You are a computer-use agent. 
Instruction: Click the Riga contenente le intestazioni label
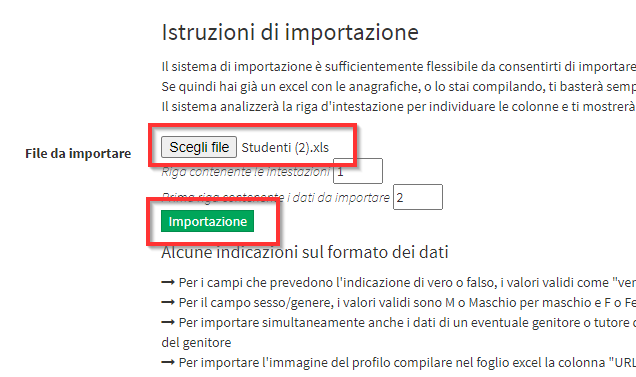tap(246, 172)
